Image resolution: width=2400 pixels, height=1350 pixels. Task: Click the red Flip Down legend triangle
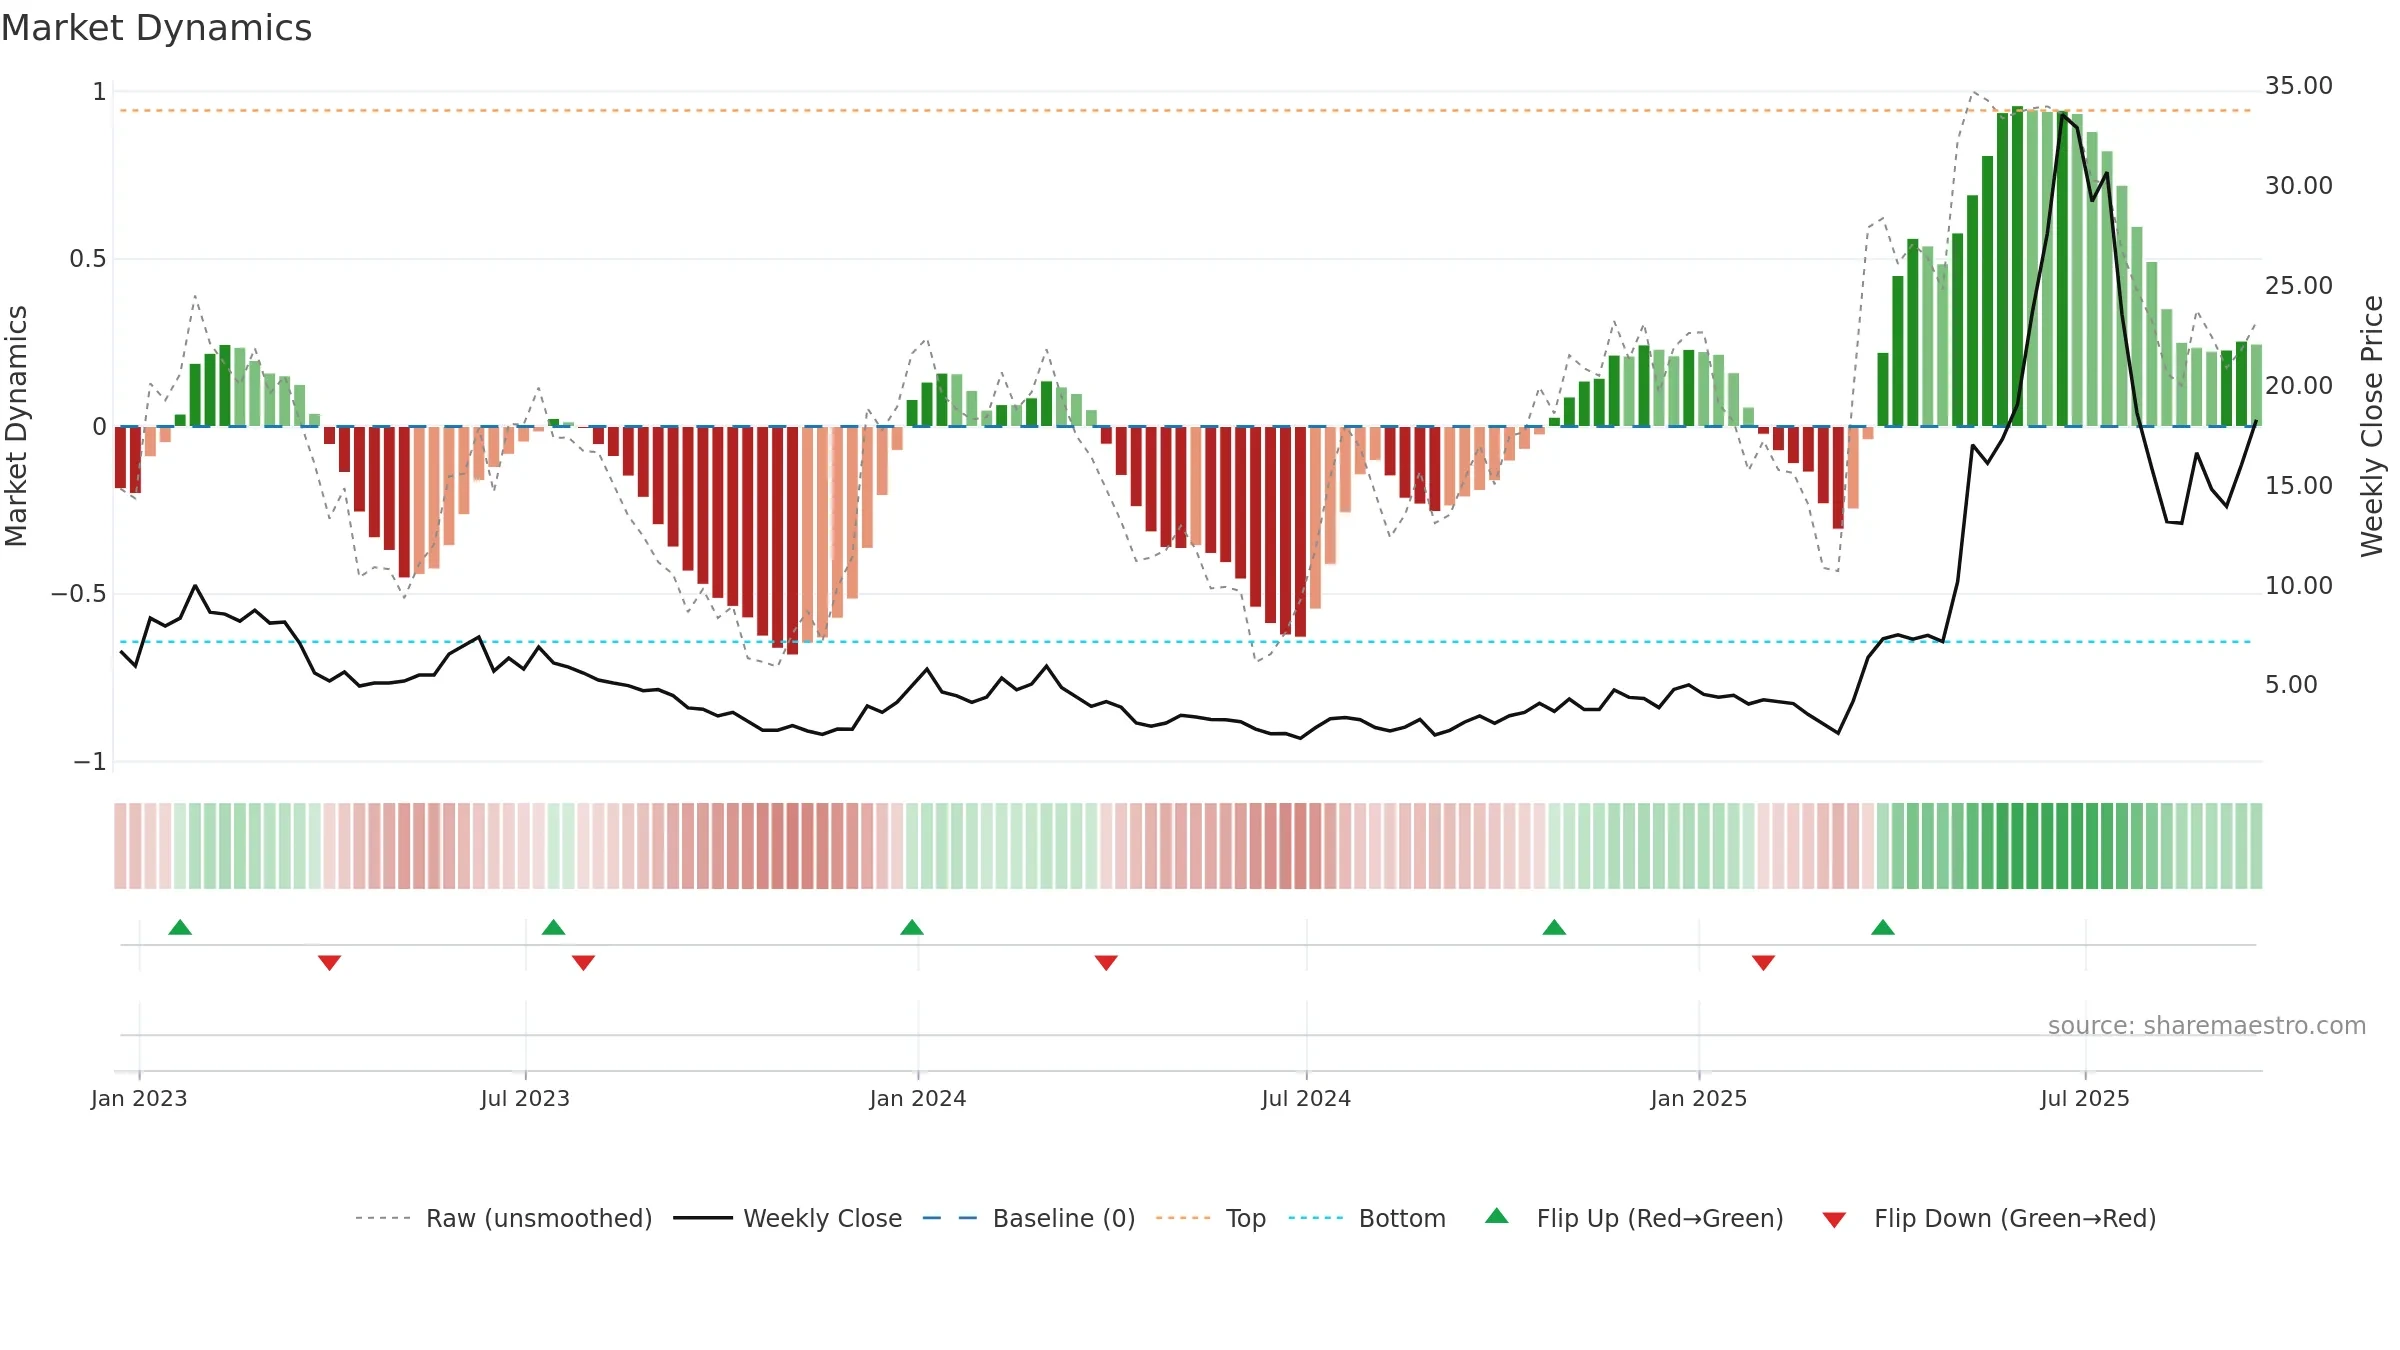pos(1834,1220)
